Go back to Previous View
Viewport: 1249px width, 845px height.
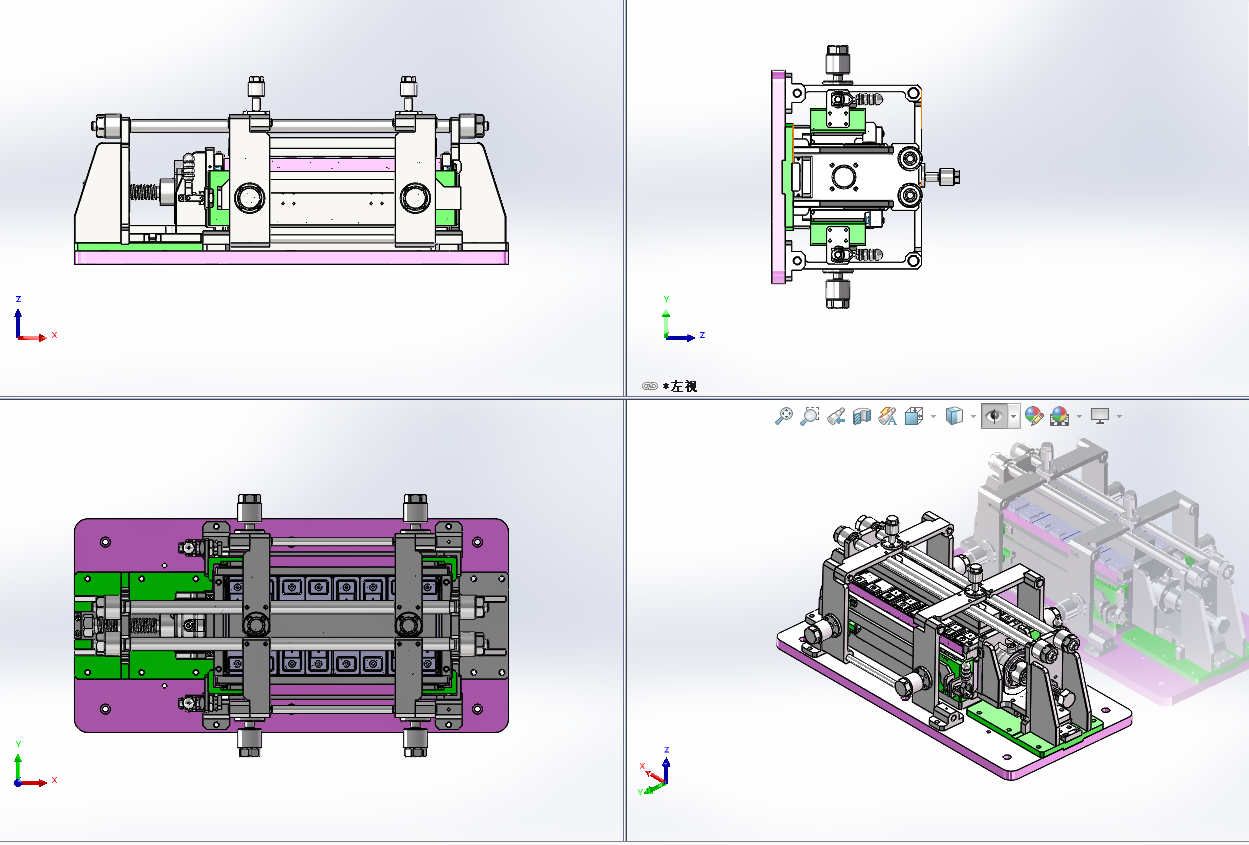(836, 416)
